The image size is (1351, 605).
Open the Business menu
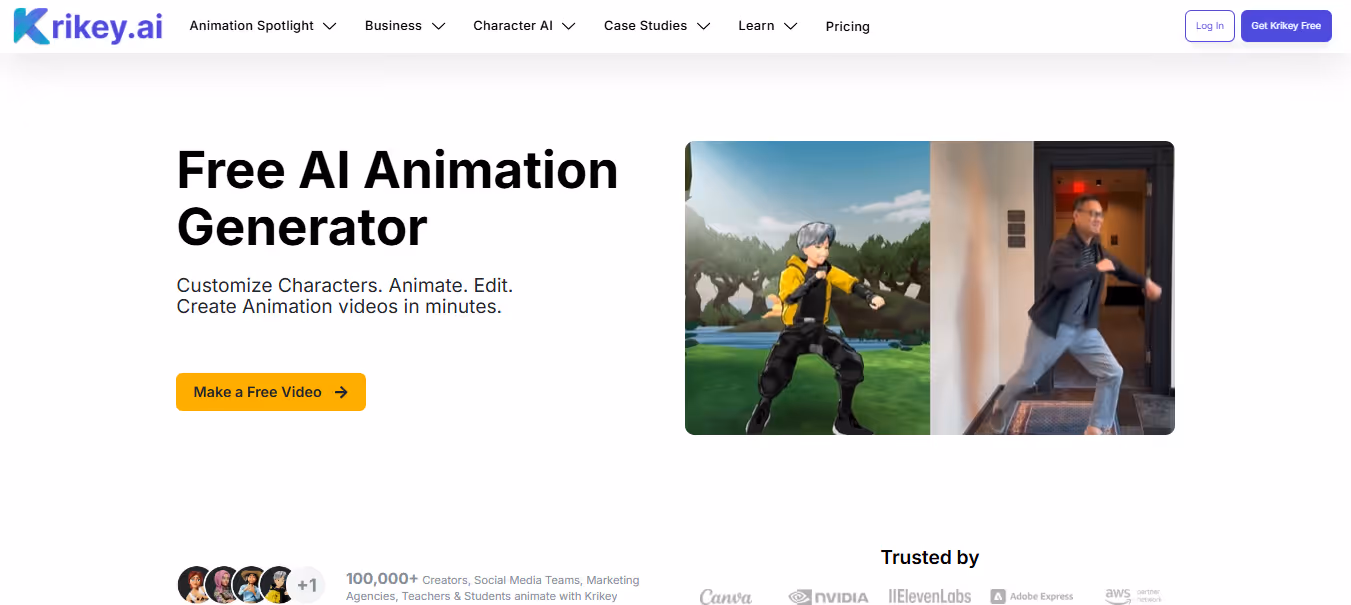[x=393, y=26]
